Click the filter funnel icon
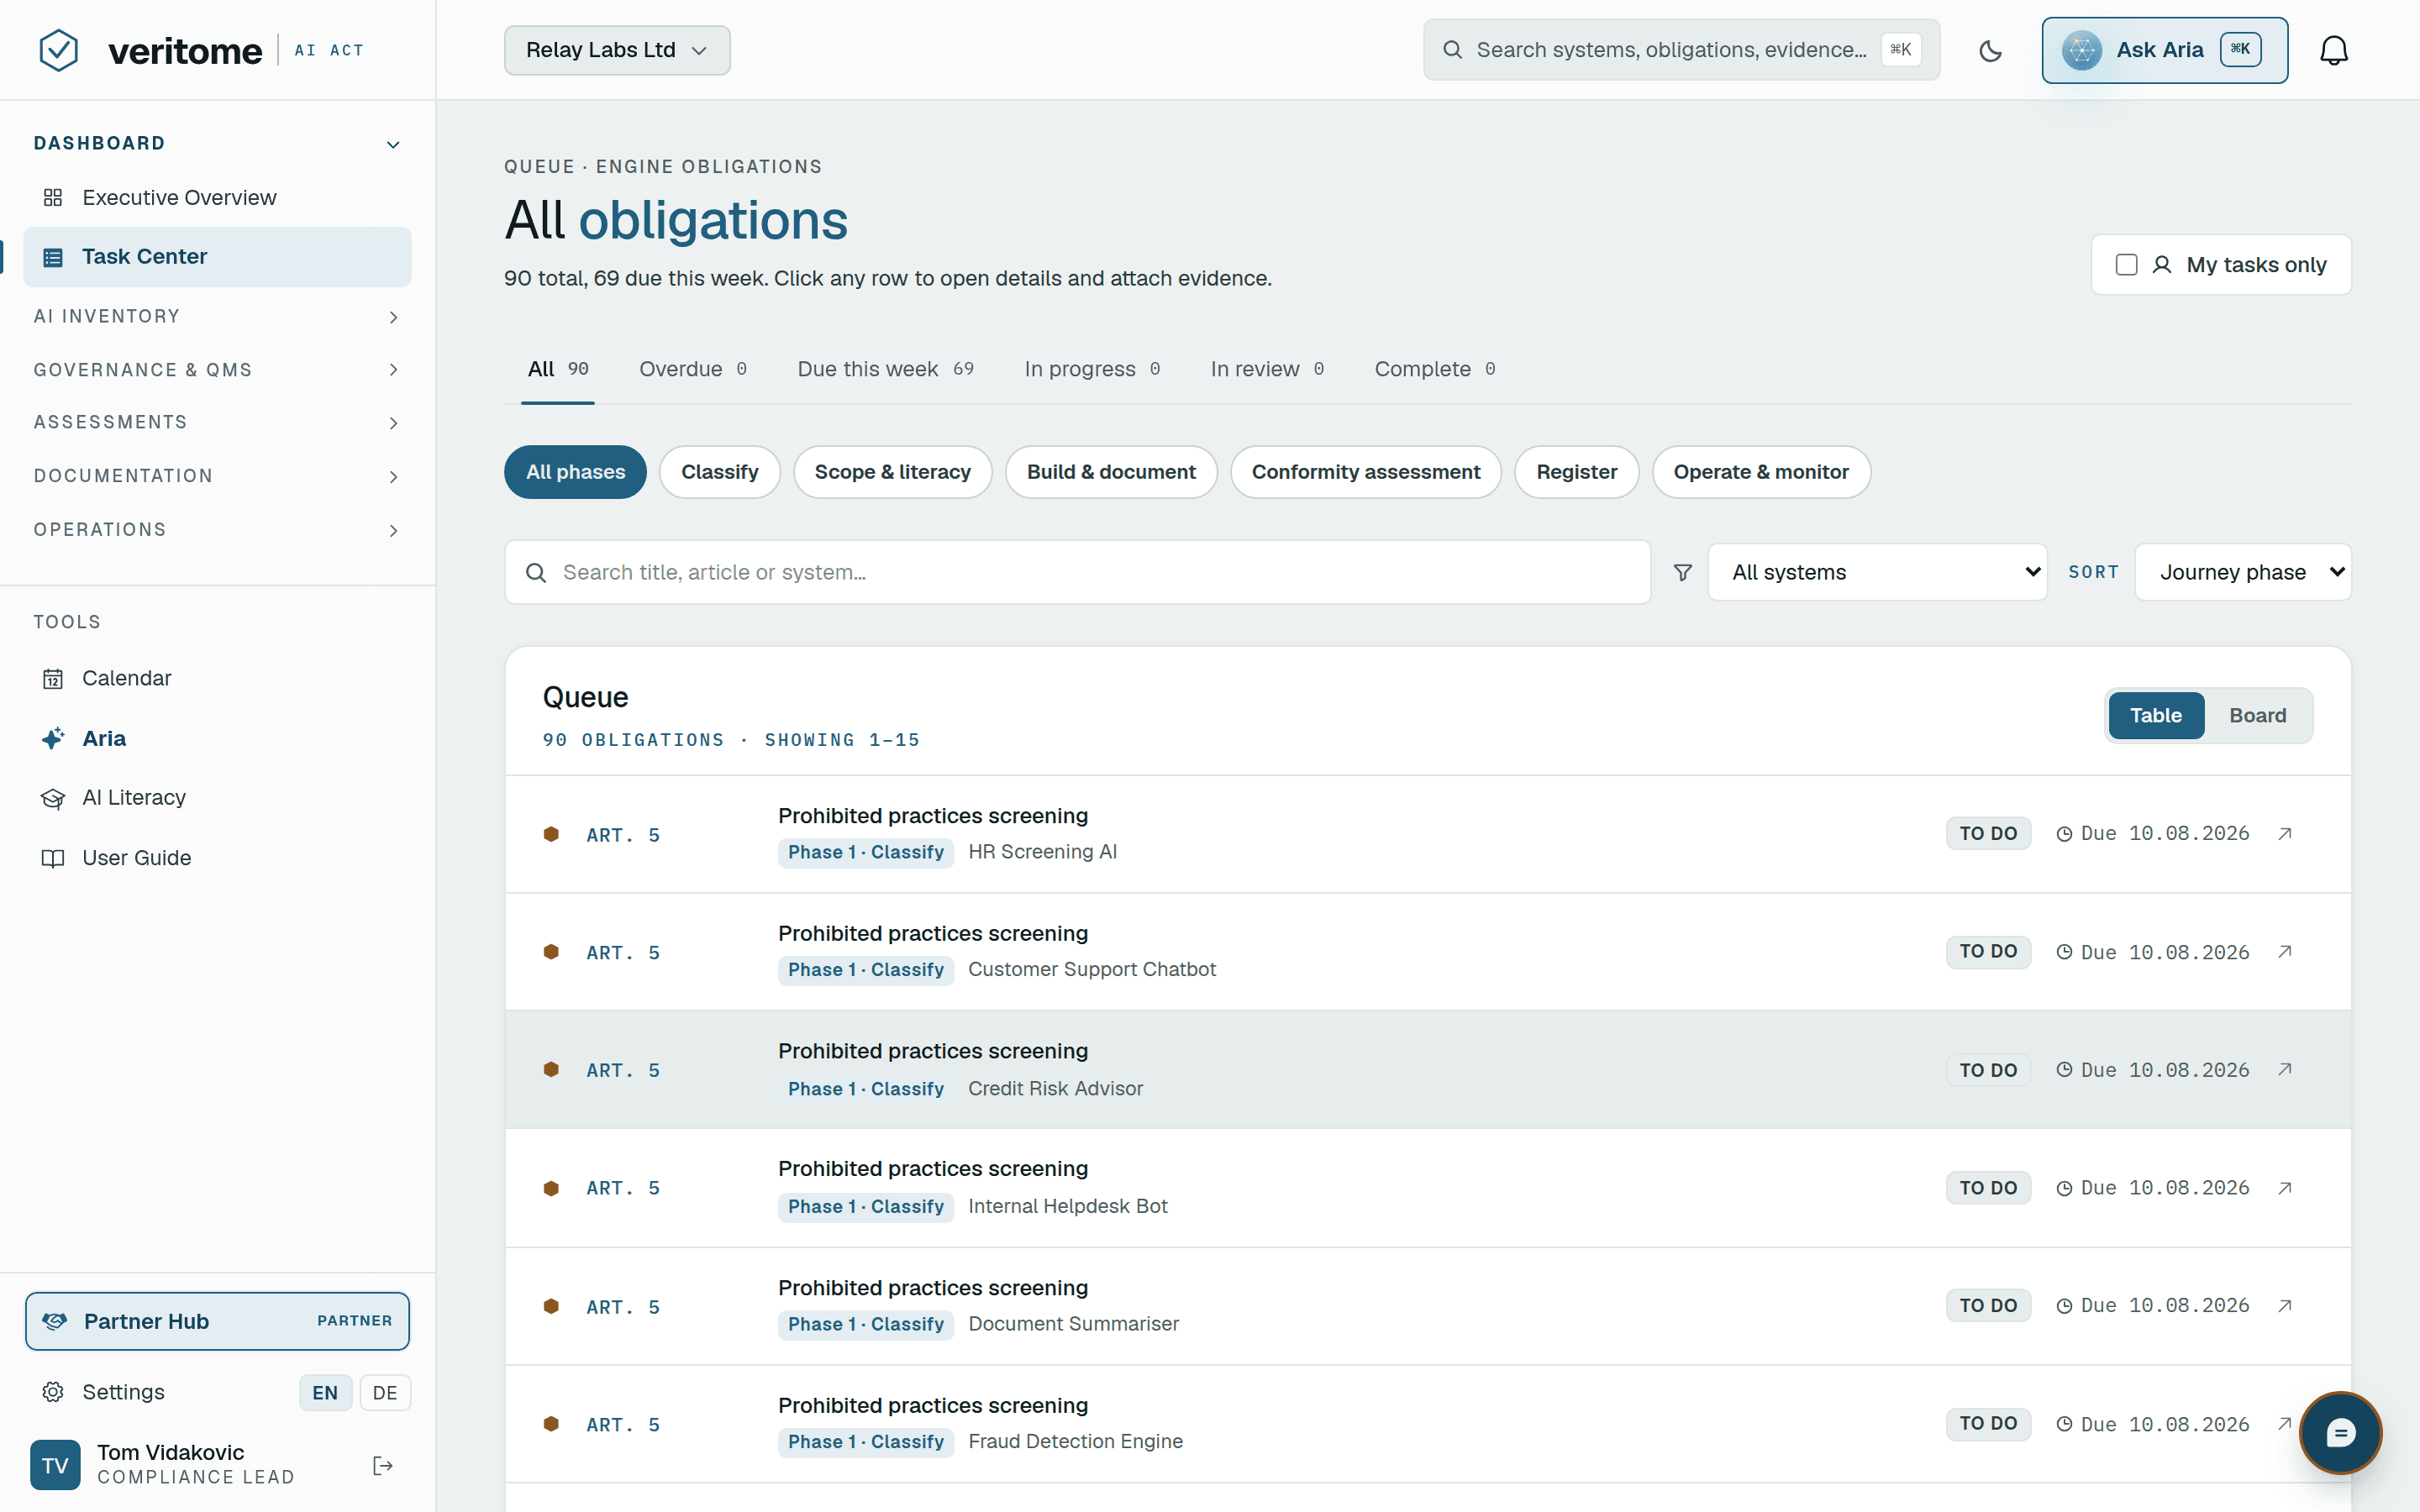This screenshot has height=1512, width=2420. click(x=1683, y=572)
